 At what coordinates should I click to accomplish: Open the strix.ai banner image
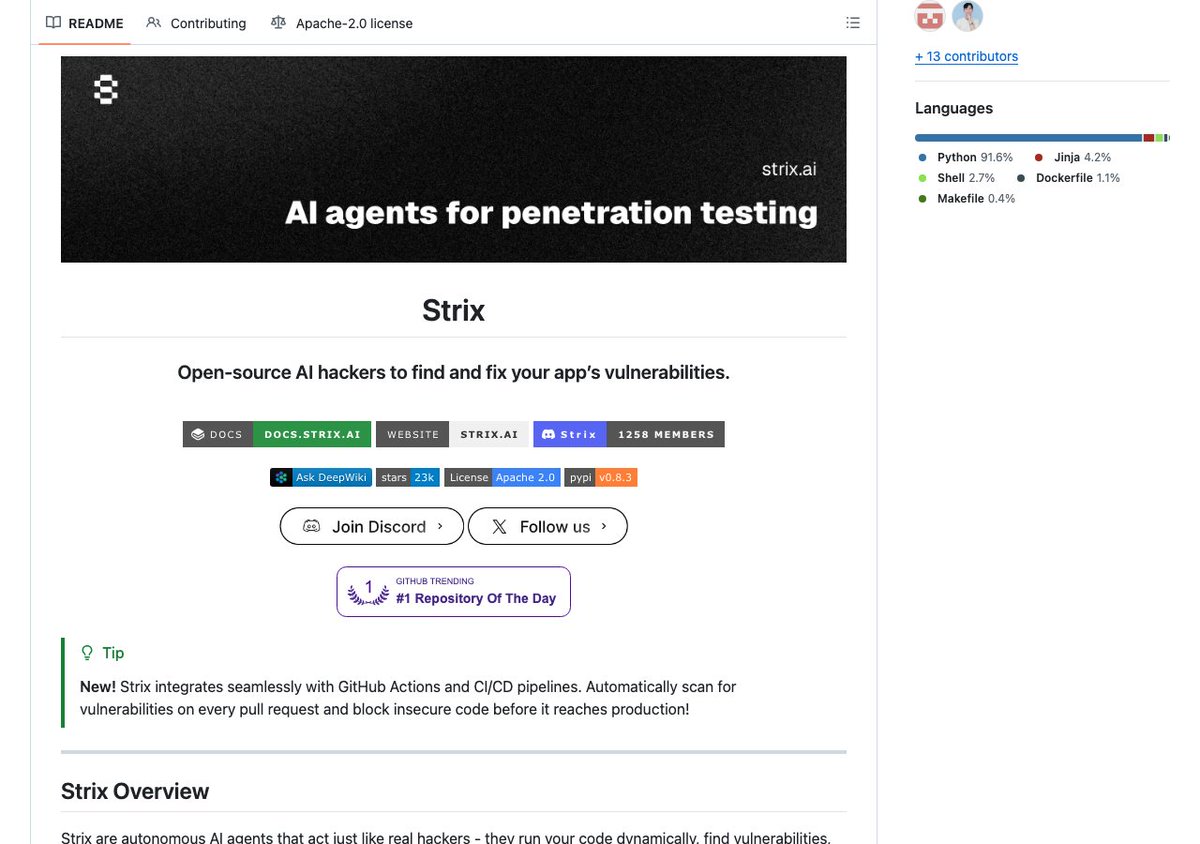[454, 159]
